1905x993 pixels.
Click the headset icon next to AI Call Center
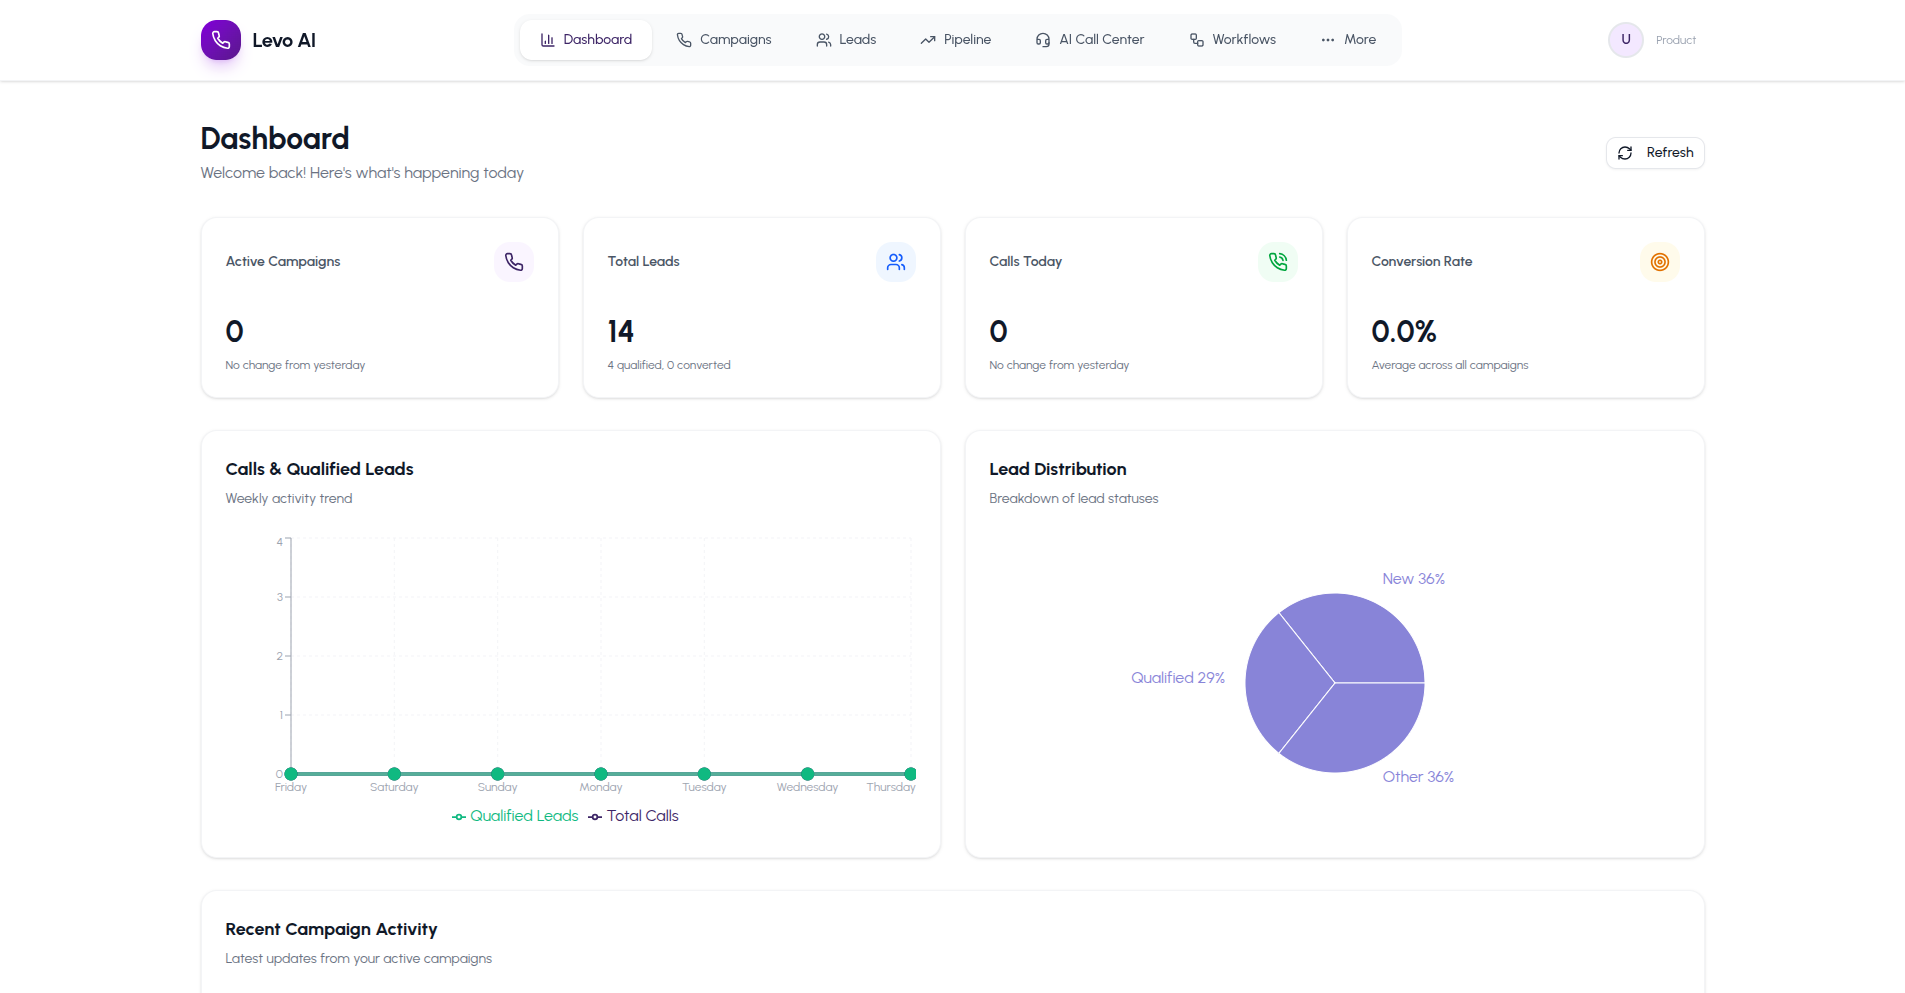[1043, 39]
